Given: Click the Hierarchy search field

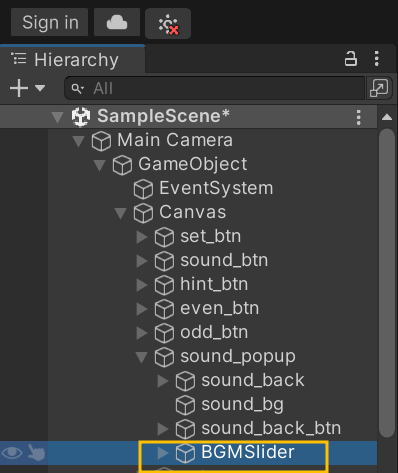Looking at the screenshot, I should [x=215, y=88].
